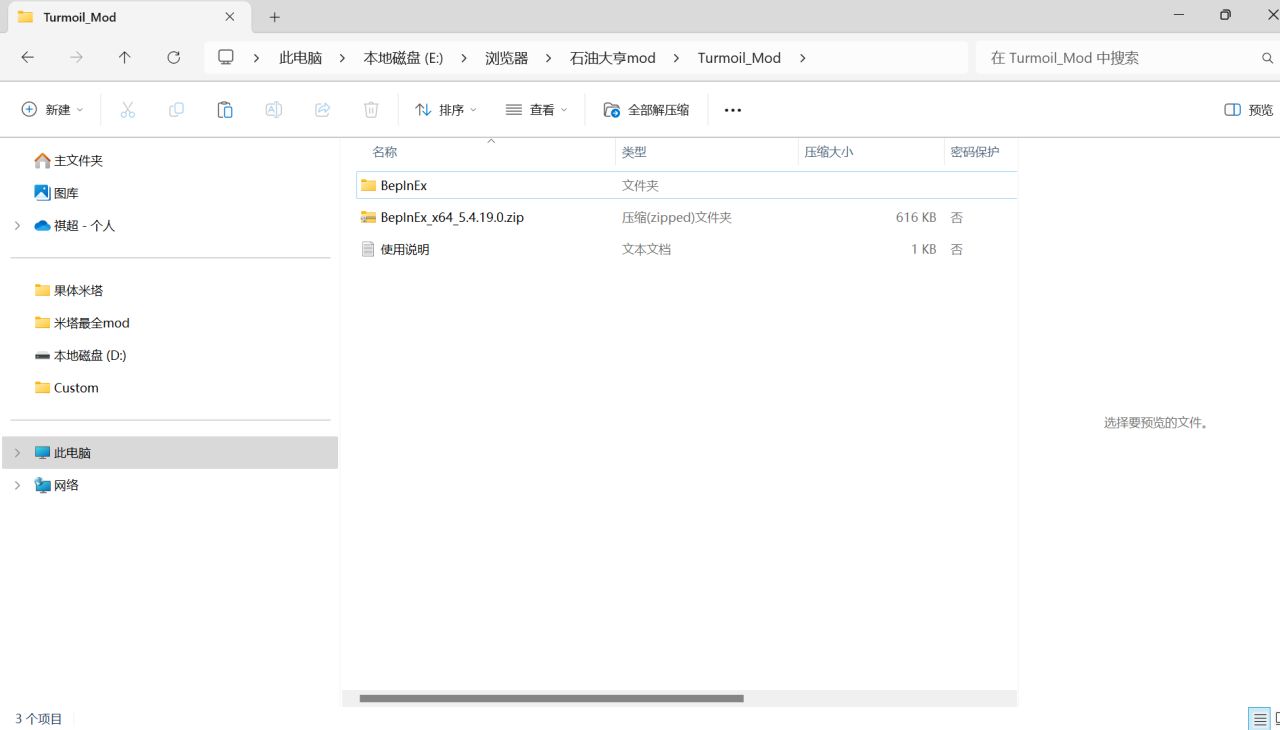
Task: Expand chevron after 此电脑 in address bar
Action: point(342,58)
